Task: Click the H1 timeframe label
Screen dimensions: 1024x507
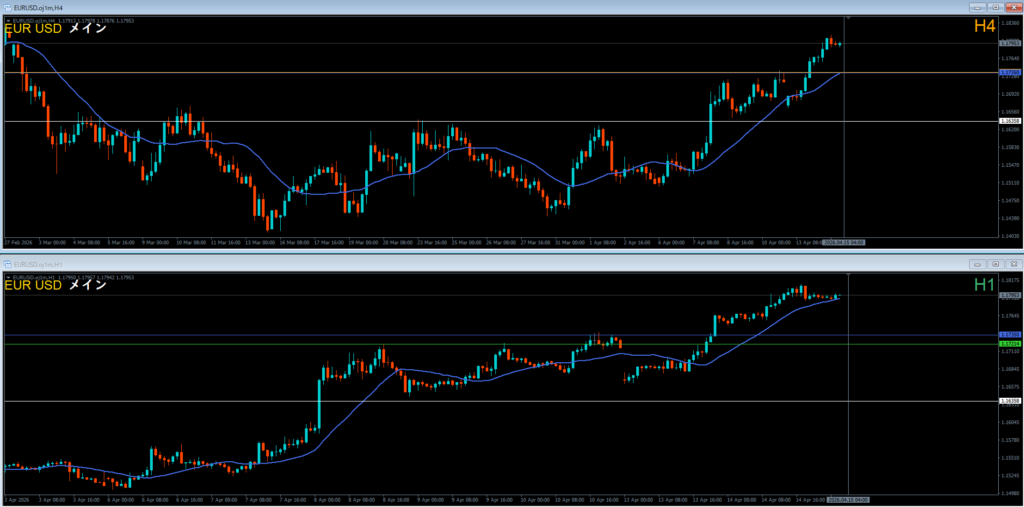Action: pos(984,285)
